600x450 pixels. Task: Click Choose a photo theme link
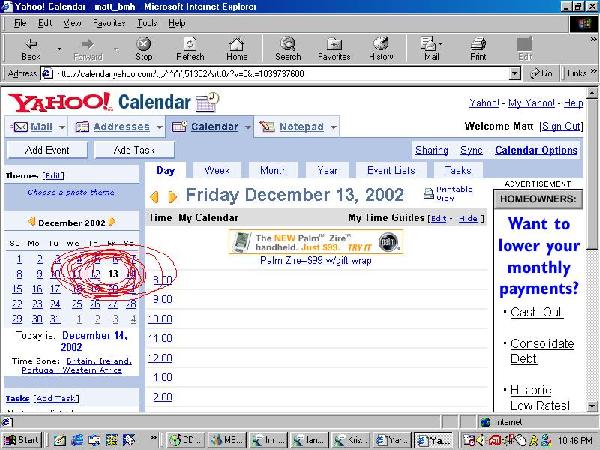click(71, 192)
